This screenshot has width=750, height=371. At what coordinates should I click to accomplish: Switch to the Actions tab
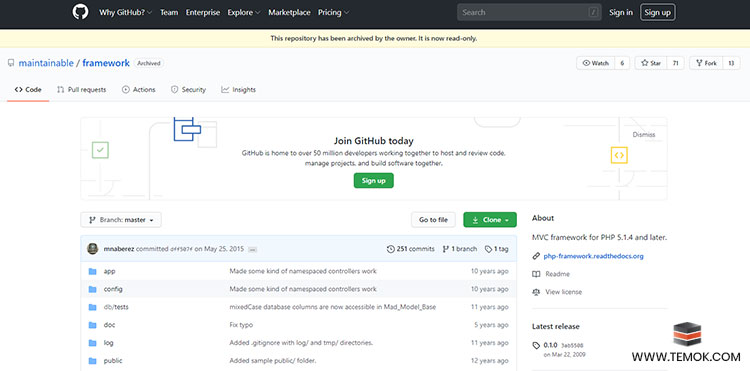[x=139, y=89]
